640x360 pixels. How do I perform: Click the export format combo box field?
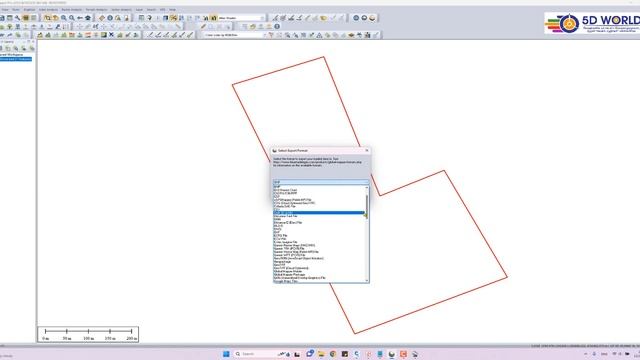click(x=321, y=182)
